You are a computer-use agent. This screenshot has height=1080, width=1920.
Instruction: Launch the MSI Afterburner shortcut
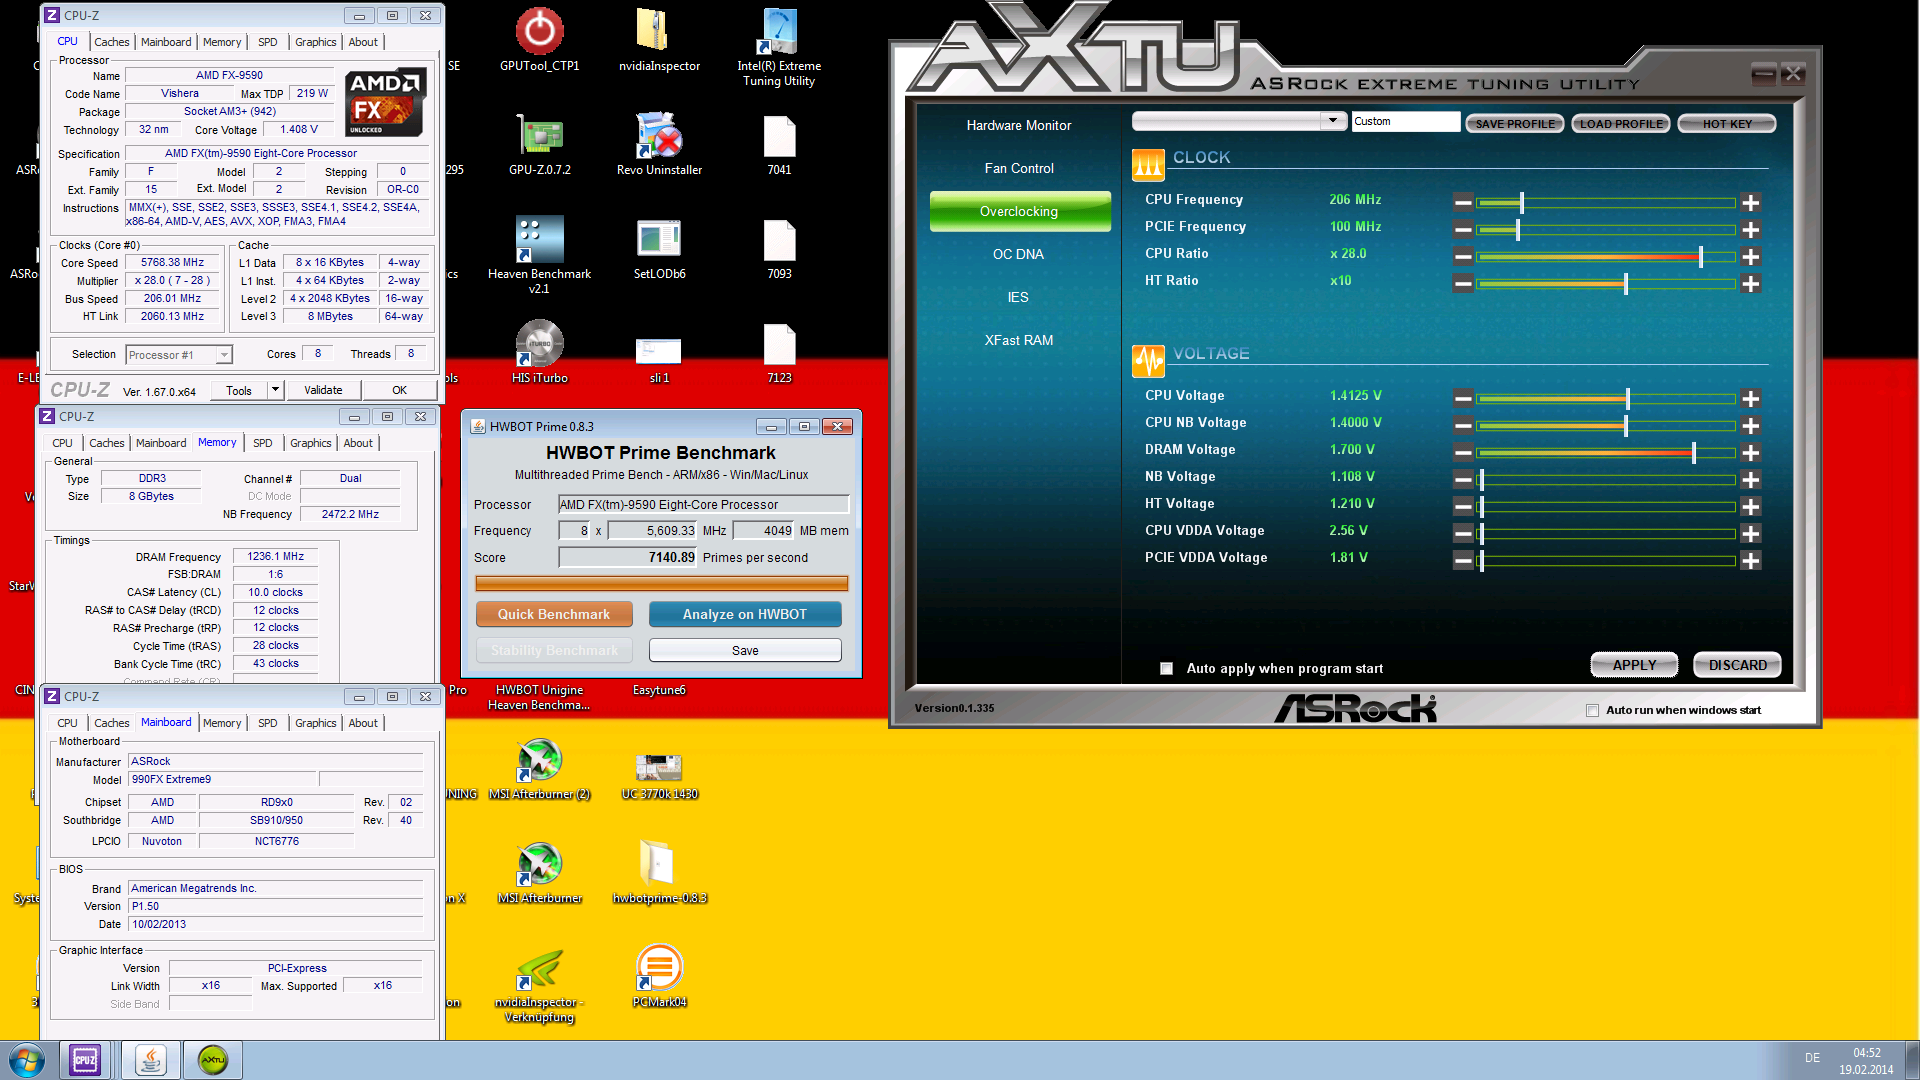[x=539, y=872]
